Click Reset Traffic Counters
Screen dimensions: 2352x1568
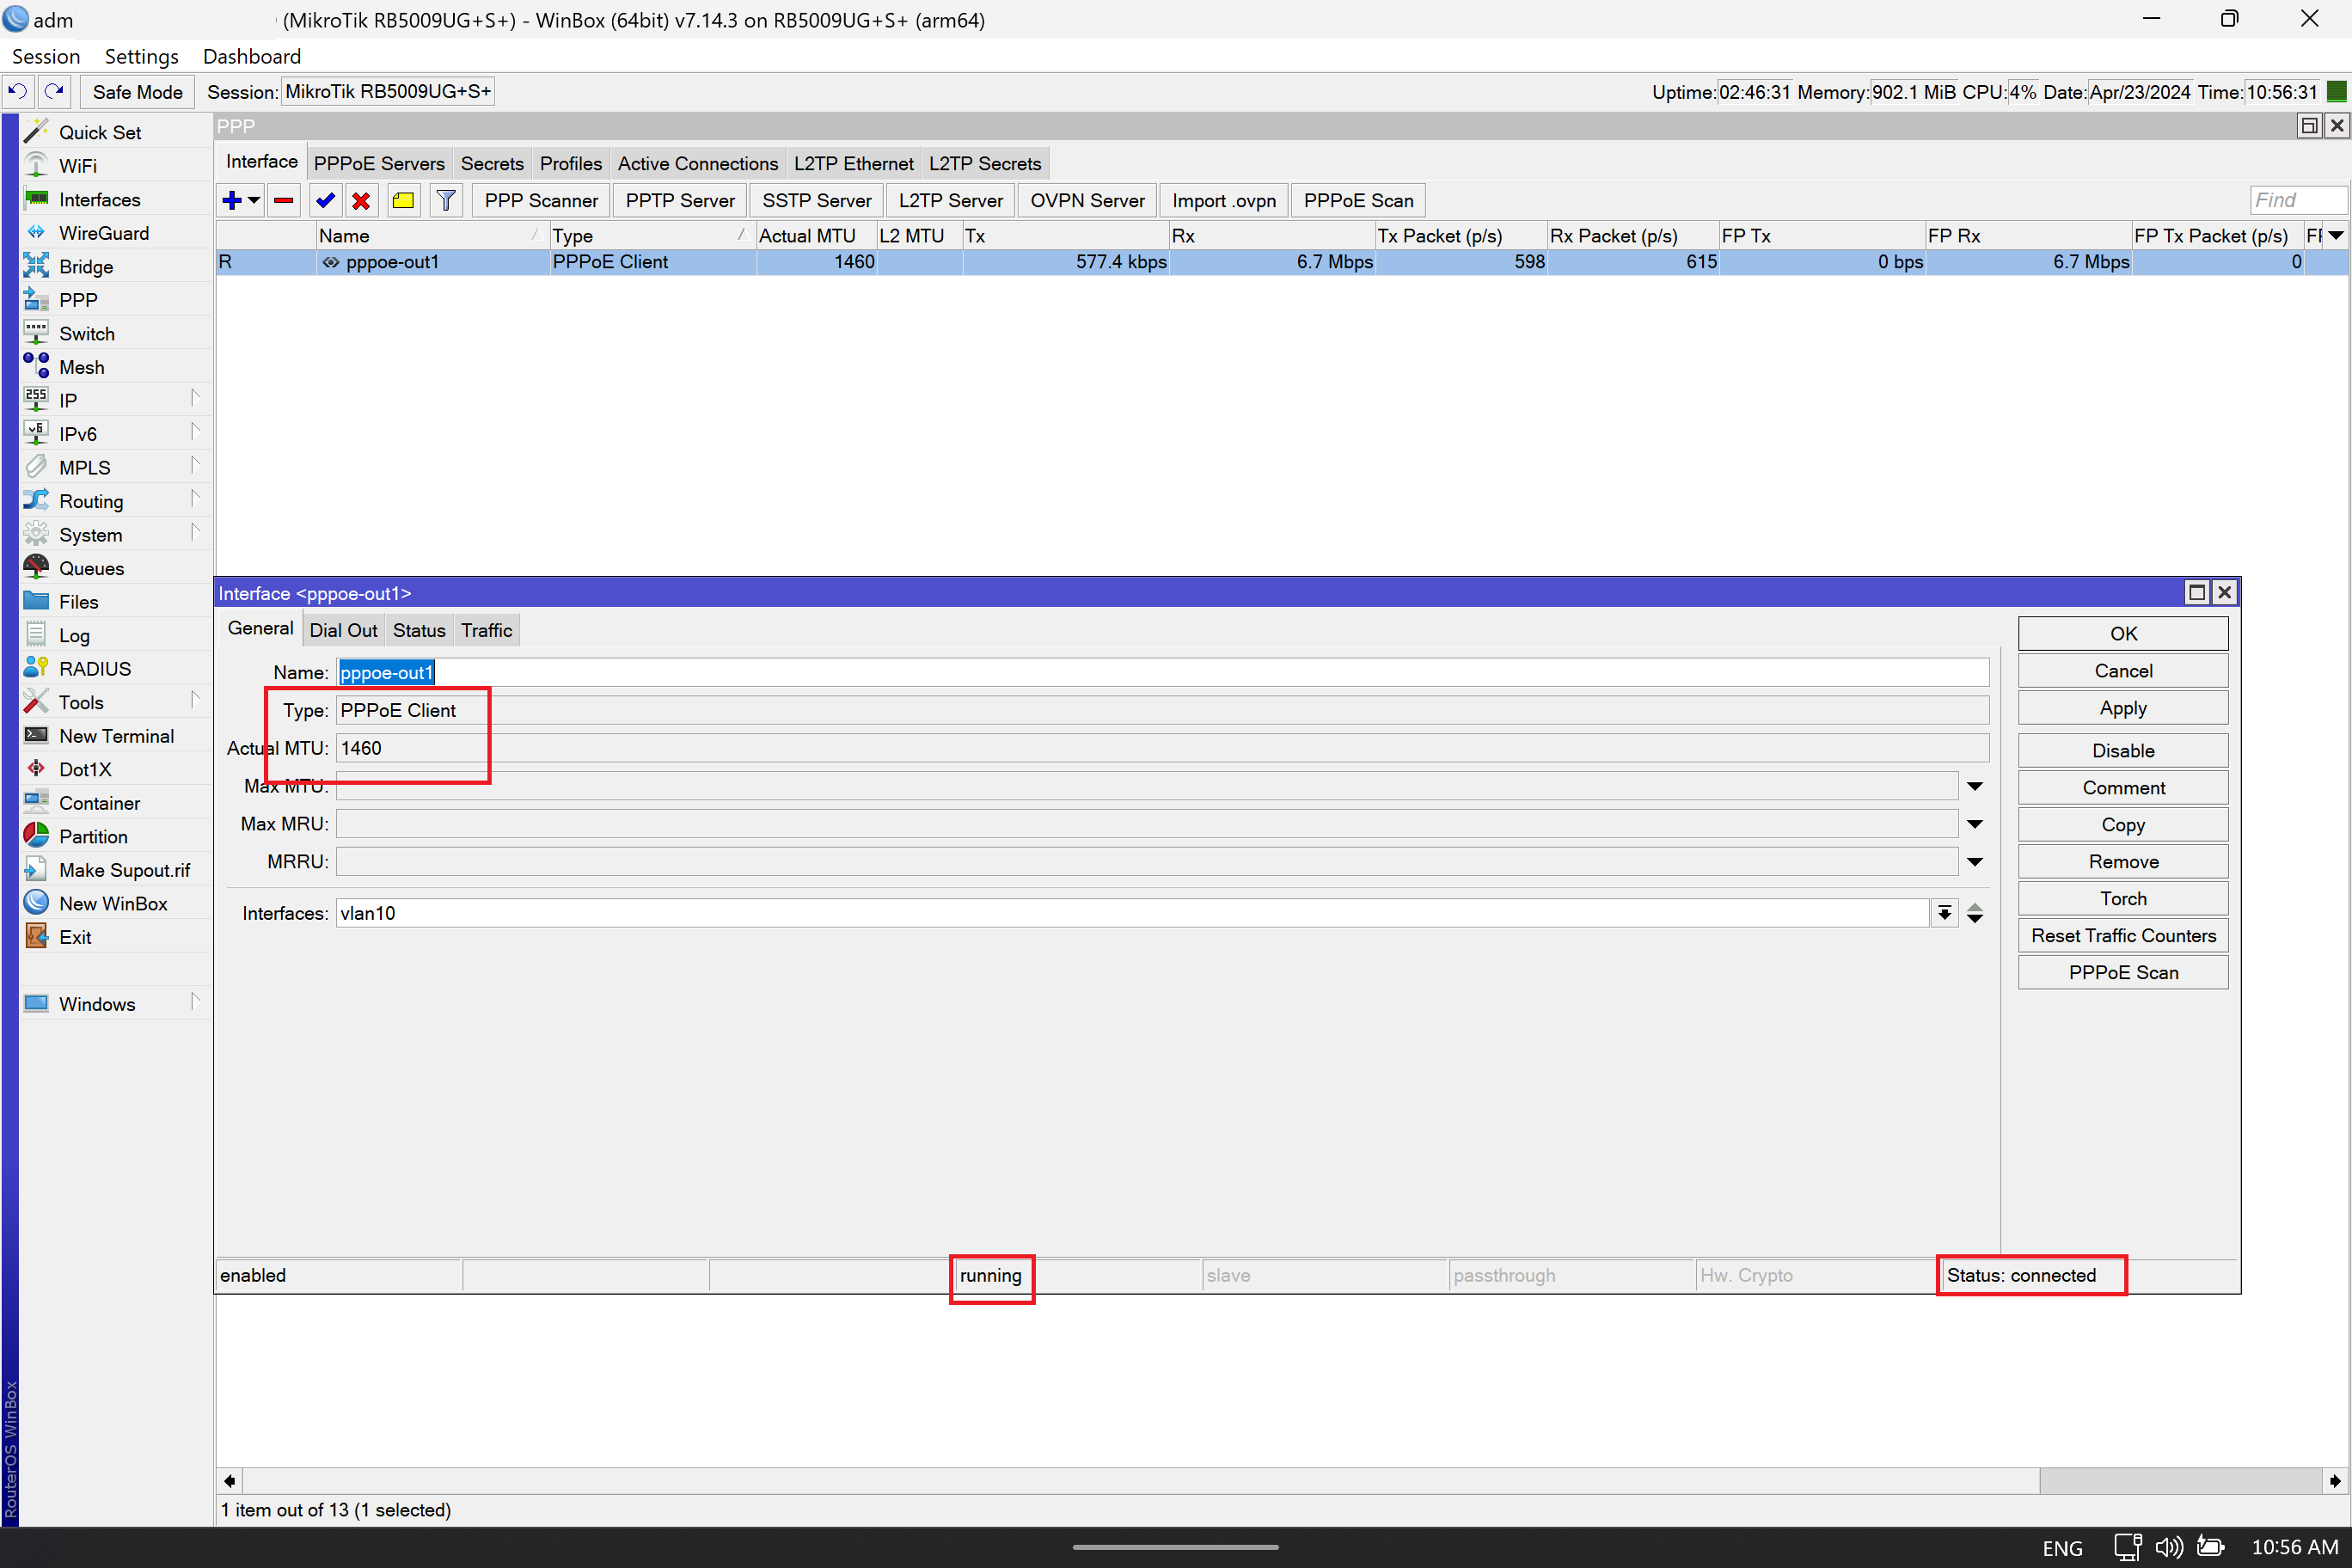2123,935
